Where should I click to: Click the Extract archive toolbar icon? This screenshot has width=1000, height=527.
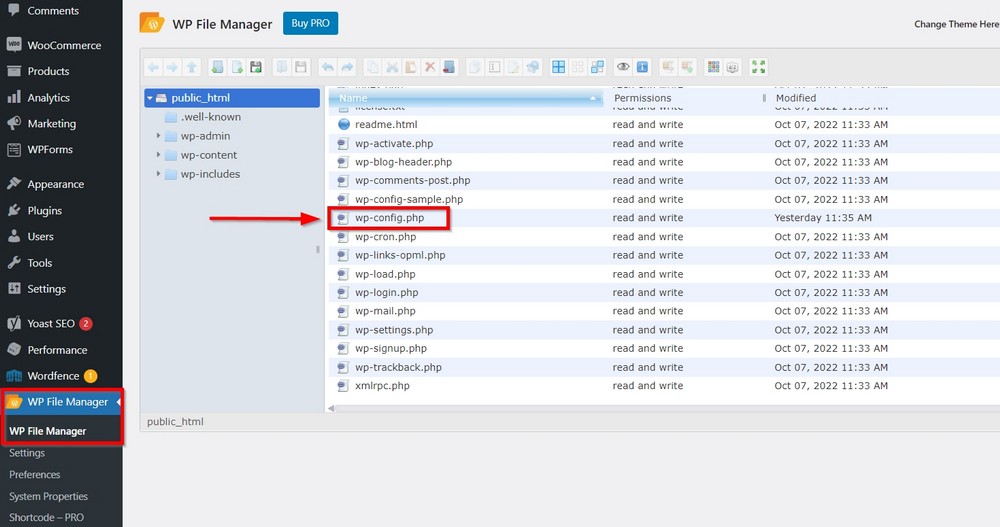pos(668,67)
